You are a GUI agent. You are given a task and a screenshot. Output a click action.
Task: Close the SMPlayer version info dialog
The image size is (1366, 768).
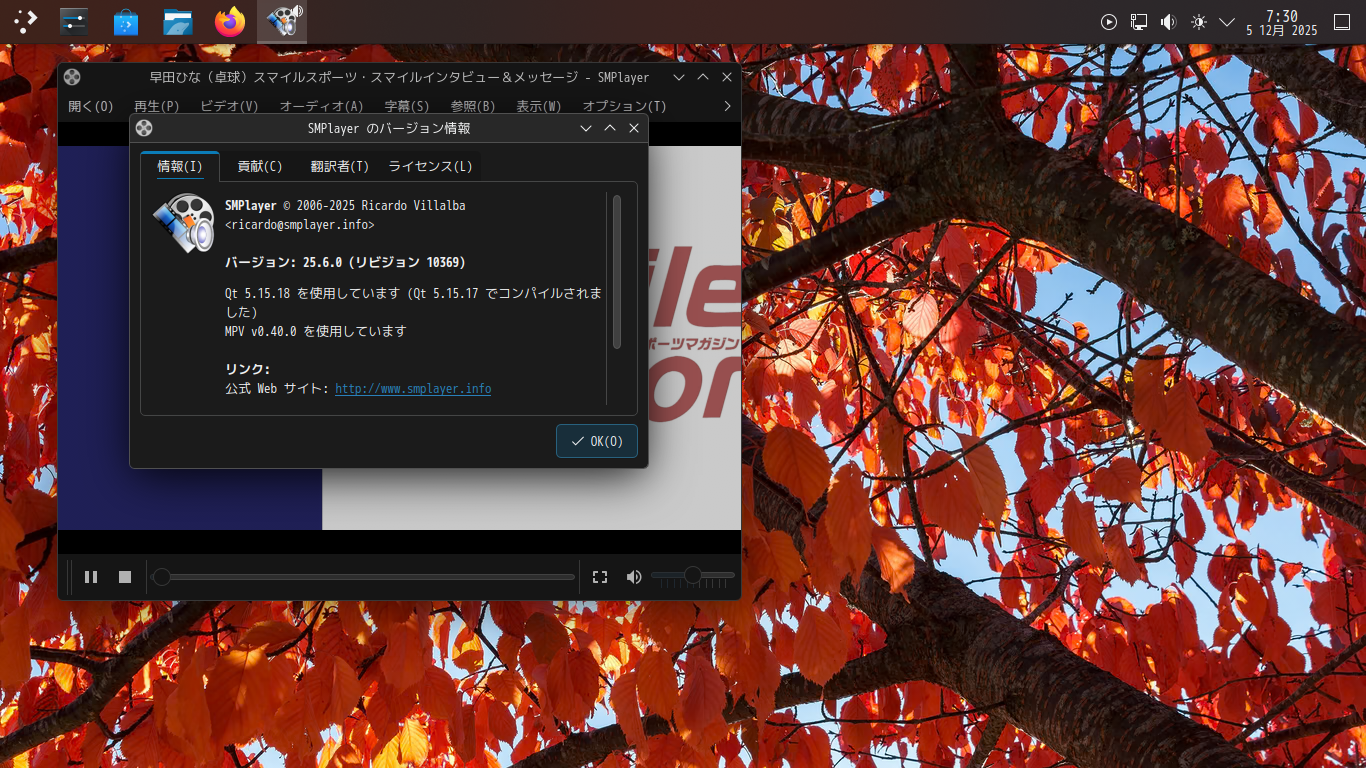pyautogui.click(x=634, y=128)
